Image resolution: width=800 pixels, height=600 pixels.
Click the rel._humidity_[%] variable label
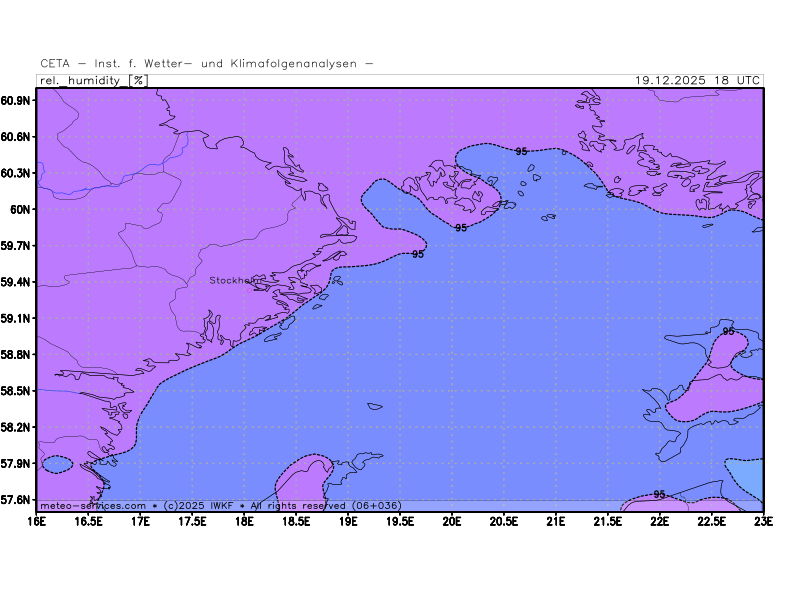(93, 80)
